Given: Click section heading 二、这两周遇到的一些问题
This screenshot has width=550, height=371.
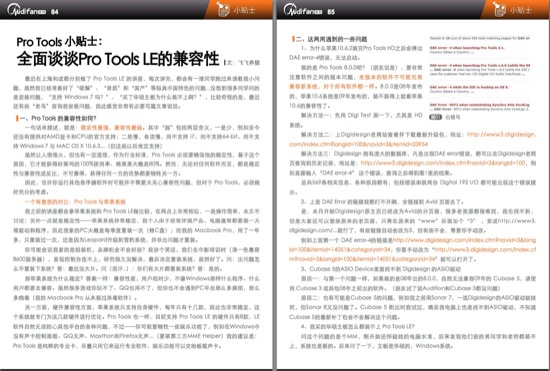Looking at the screenshot, I should pyautogui.click(x=331, y=39).
